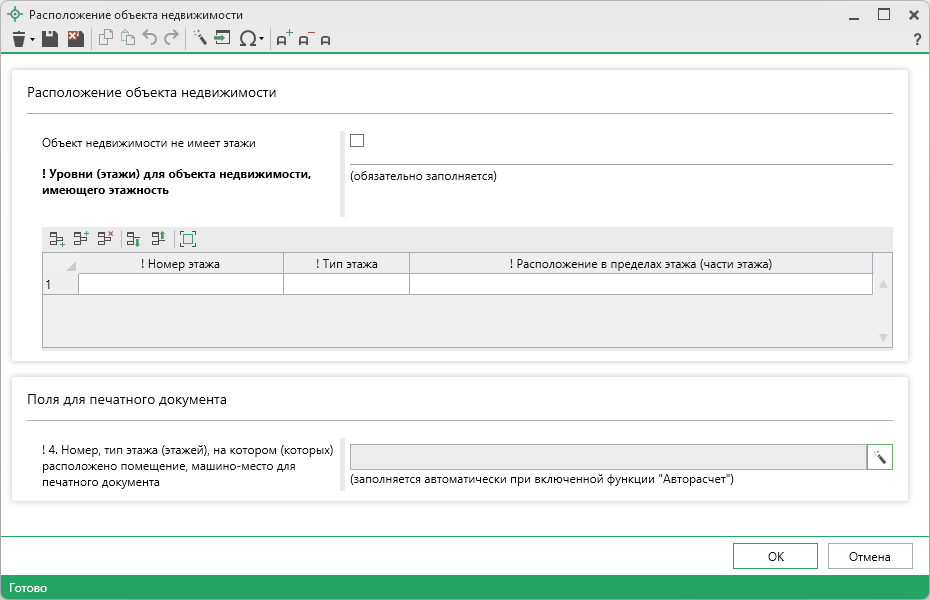The width and height of the screenshot is (930, 600).
Task: Click the 'Тип этажа' cell in row 1
Action: (x=346, y=285)
